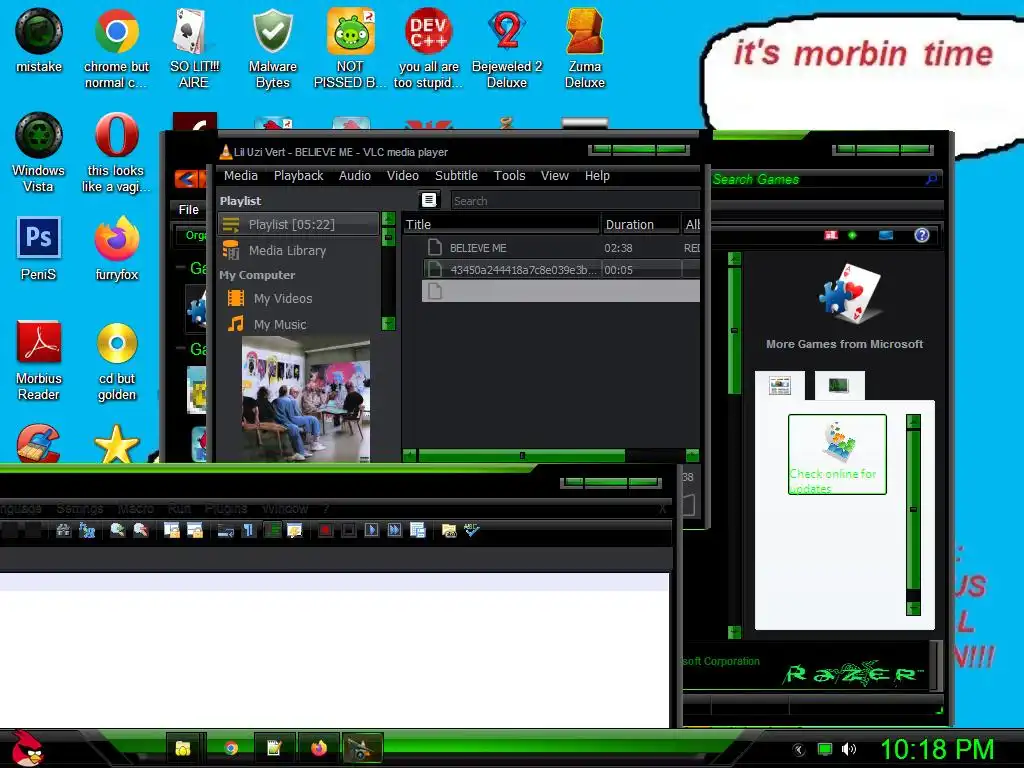This screenshot has height=768, width=1024.
Task: Click the VLC playlist Search field
Action: 575,200
